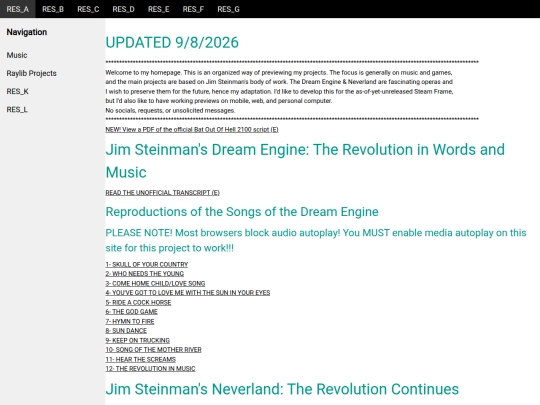Open 9- Keep On Trucking

[137, 340]
